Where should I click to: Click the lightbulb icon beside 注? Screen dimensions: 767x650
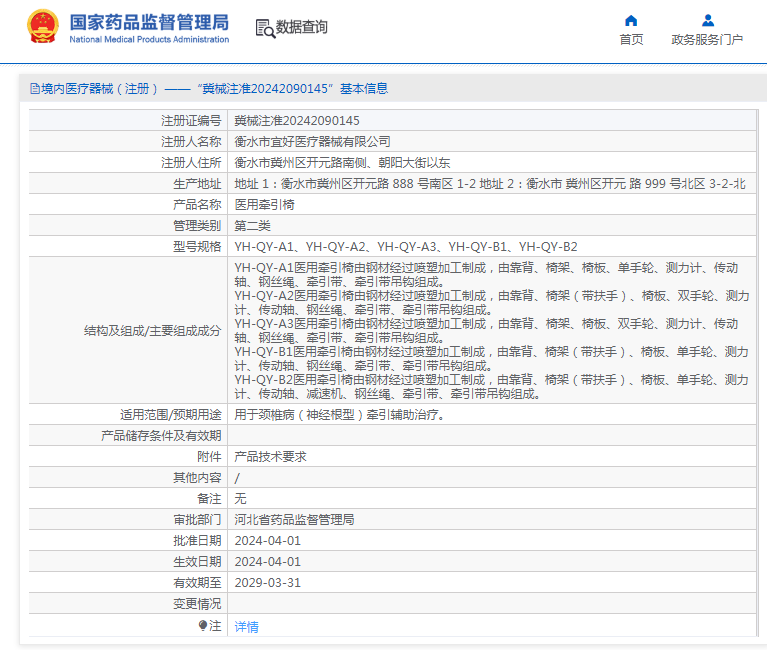[203, 626]
